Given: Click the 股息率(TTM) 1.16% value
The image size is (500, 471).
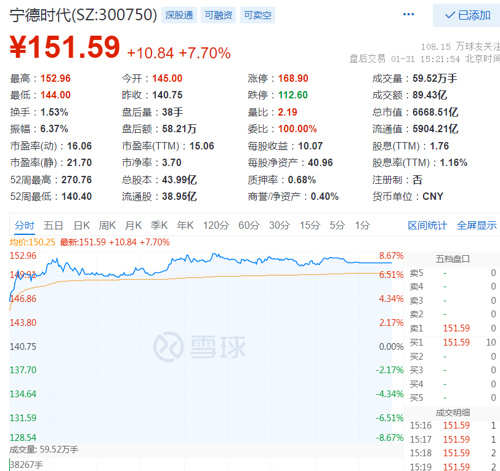Looking at the screenshot, I should [x=453, y=163].
